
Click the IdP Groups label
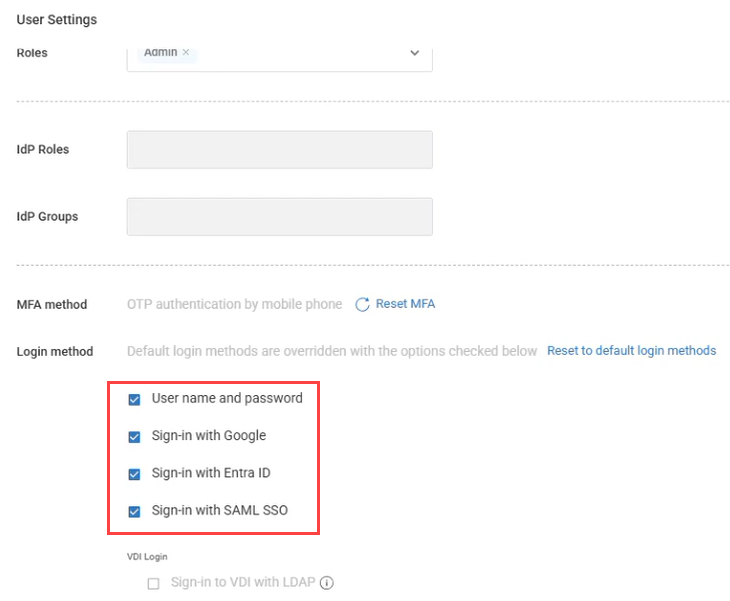point(47,216)
